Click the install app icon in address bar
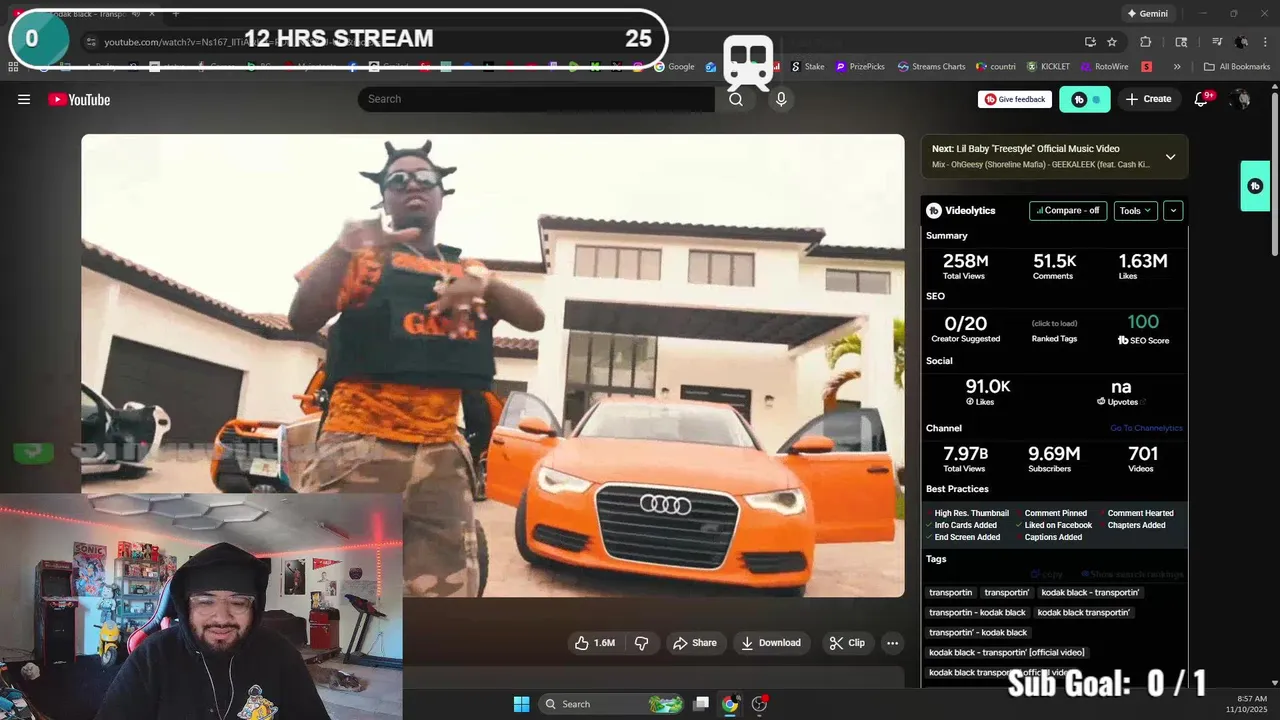 click(1090, 42)
